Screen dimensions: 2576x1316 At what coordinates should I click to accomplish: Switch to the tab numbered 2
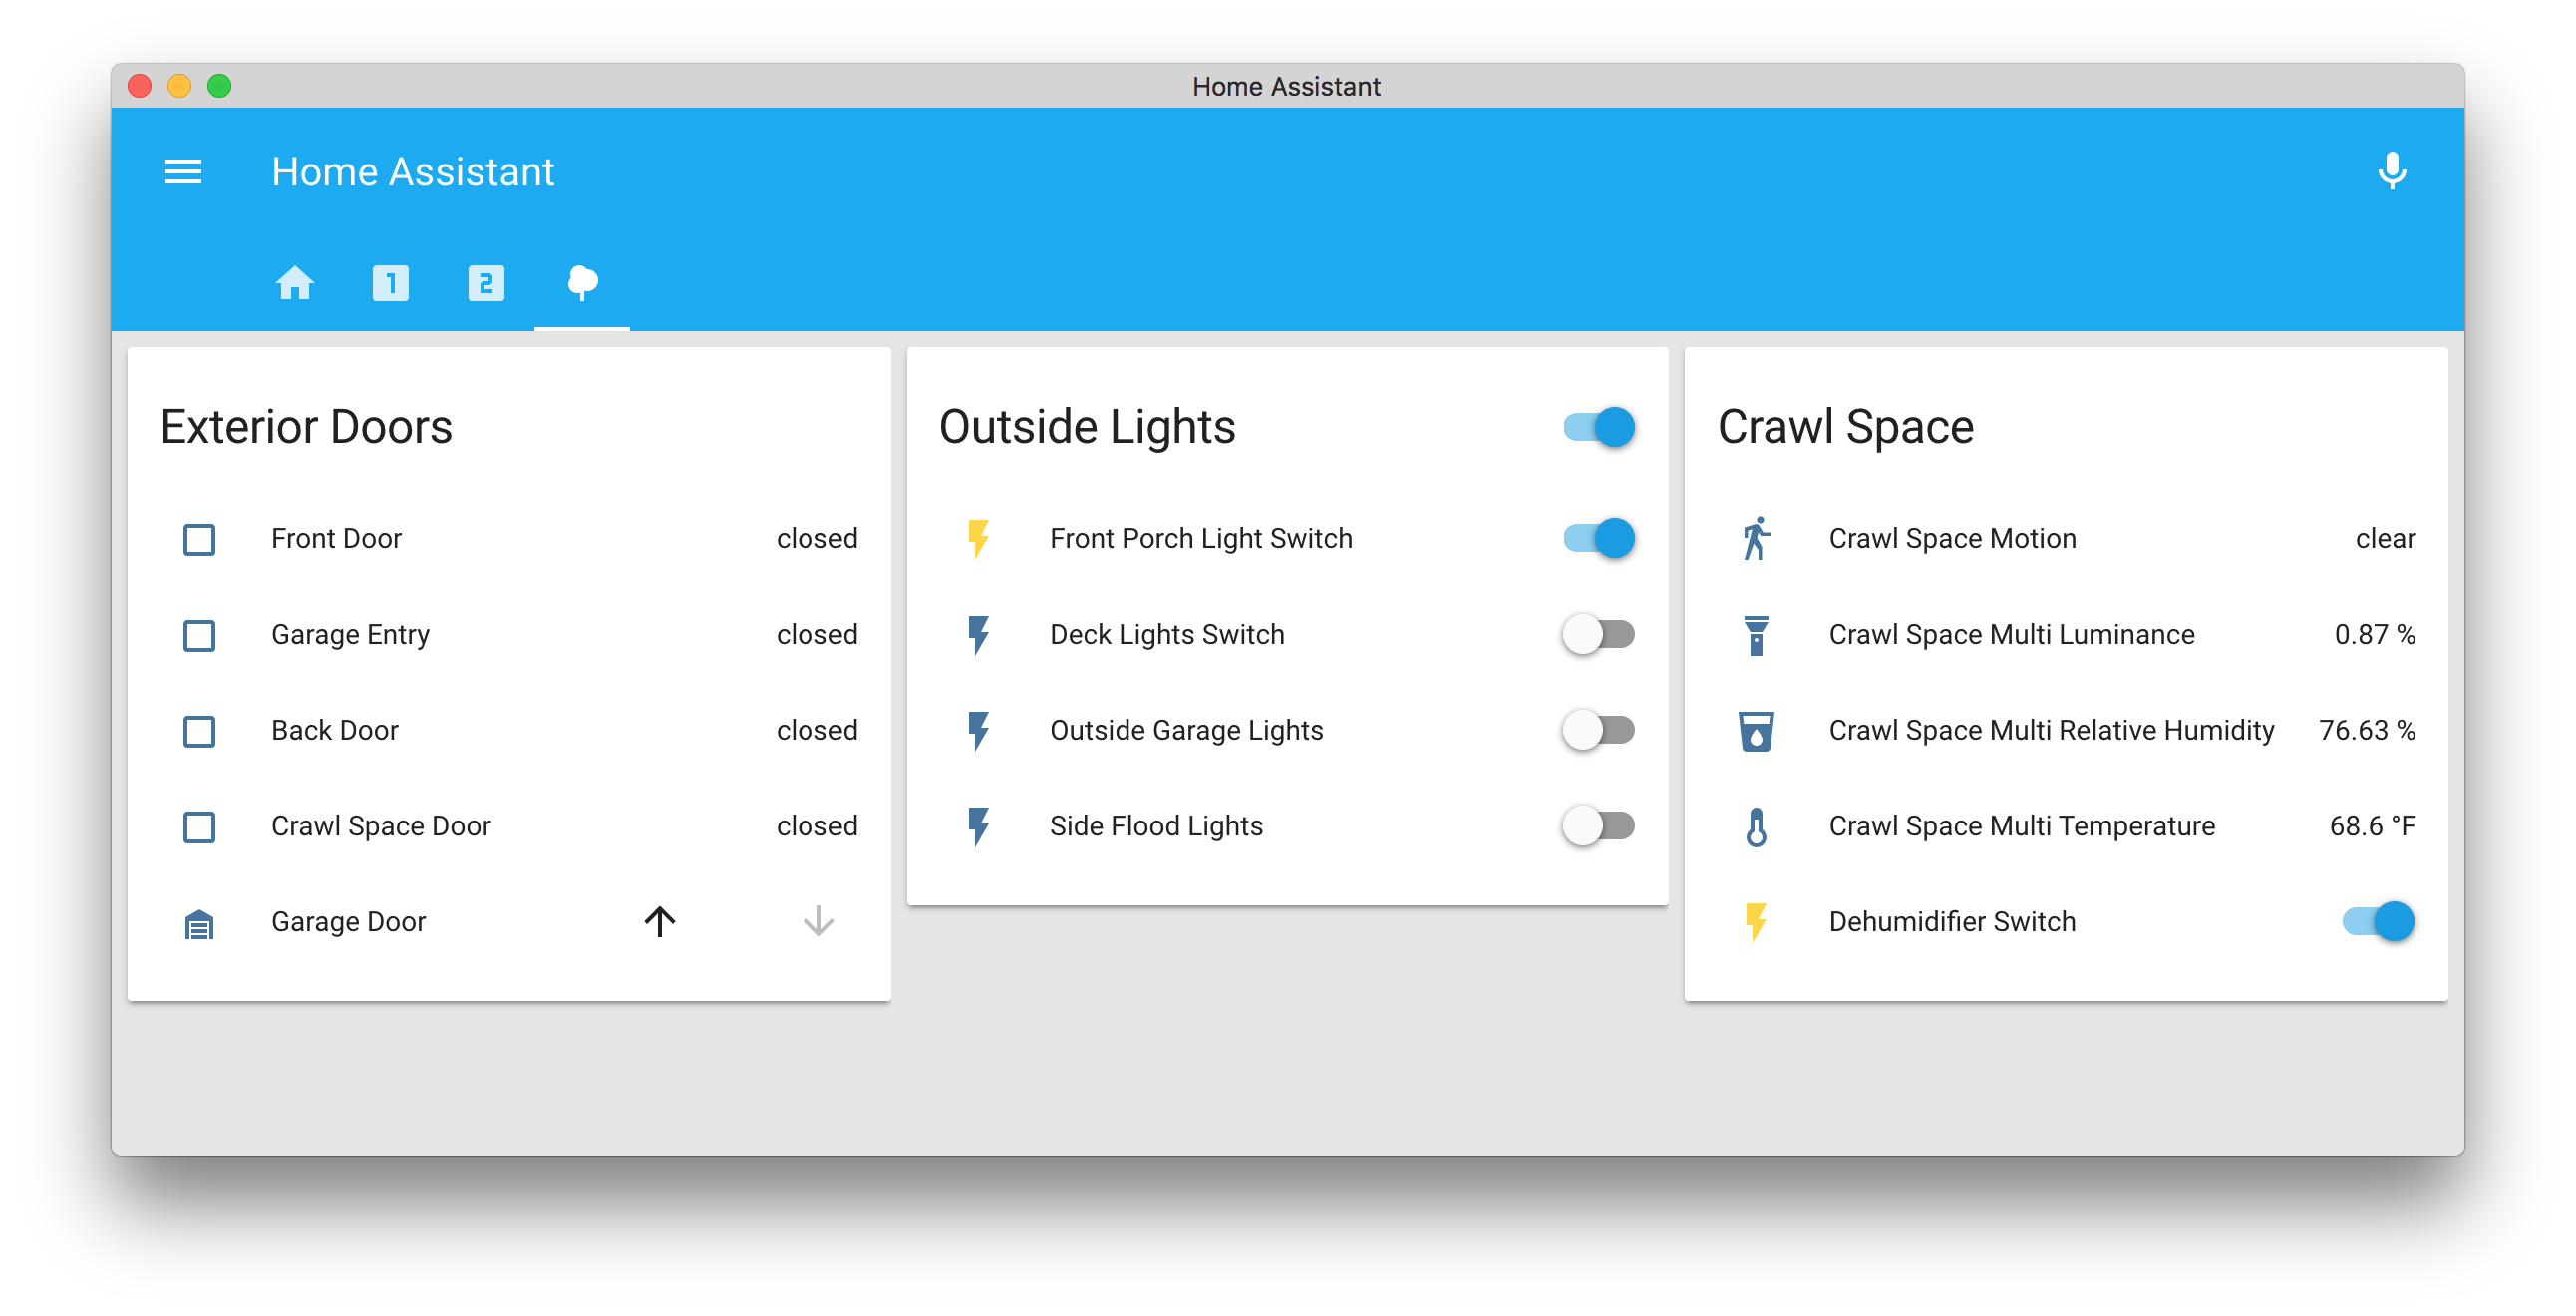(486, 283)
